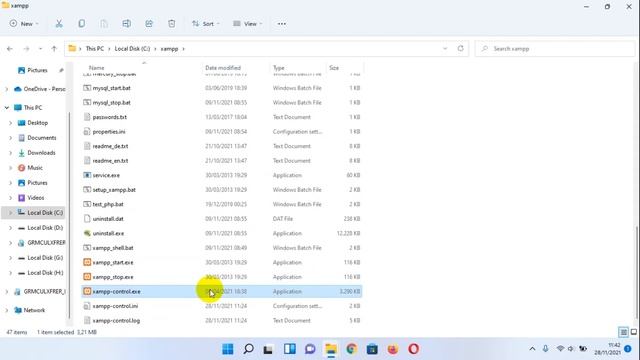Screen dimensions: 640x360
Task: Collapse This PC tree node
Action: pyautogui.click(x=7, y=108)
